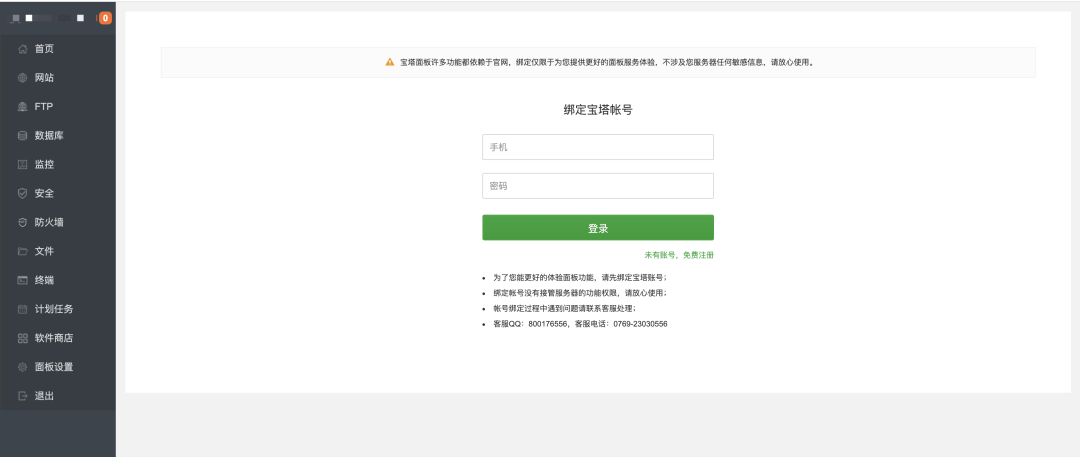Click the globe icon beside 网站
Viewport: 1080px width, 457px height.
tap(22, 78)
